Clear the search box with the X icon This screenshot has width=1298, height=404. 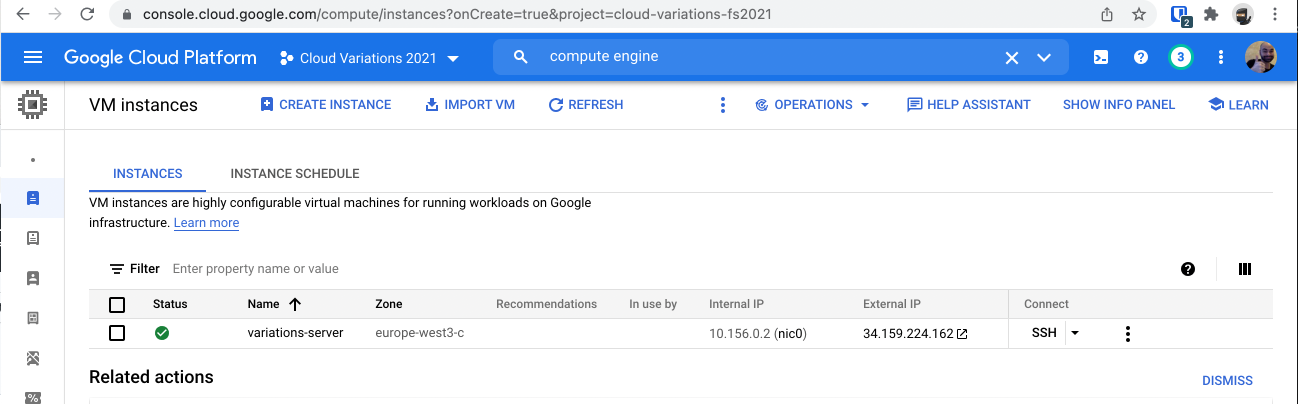1012,57
